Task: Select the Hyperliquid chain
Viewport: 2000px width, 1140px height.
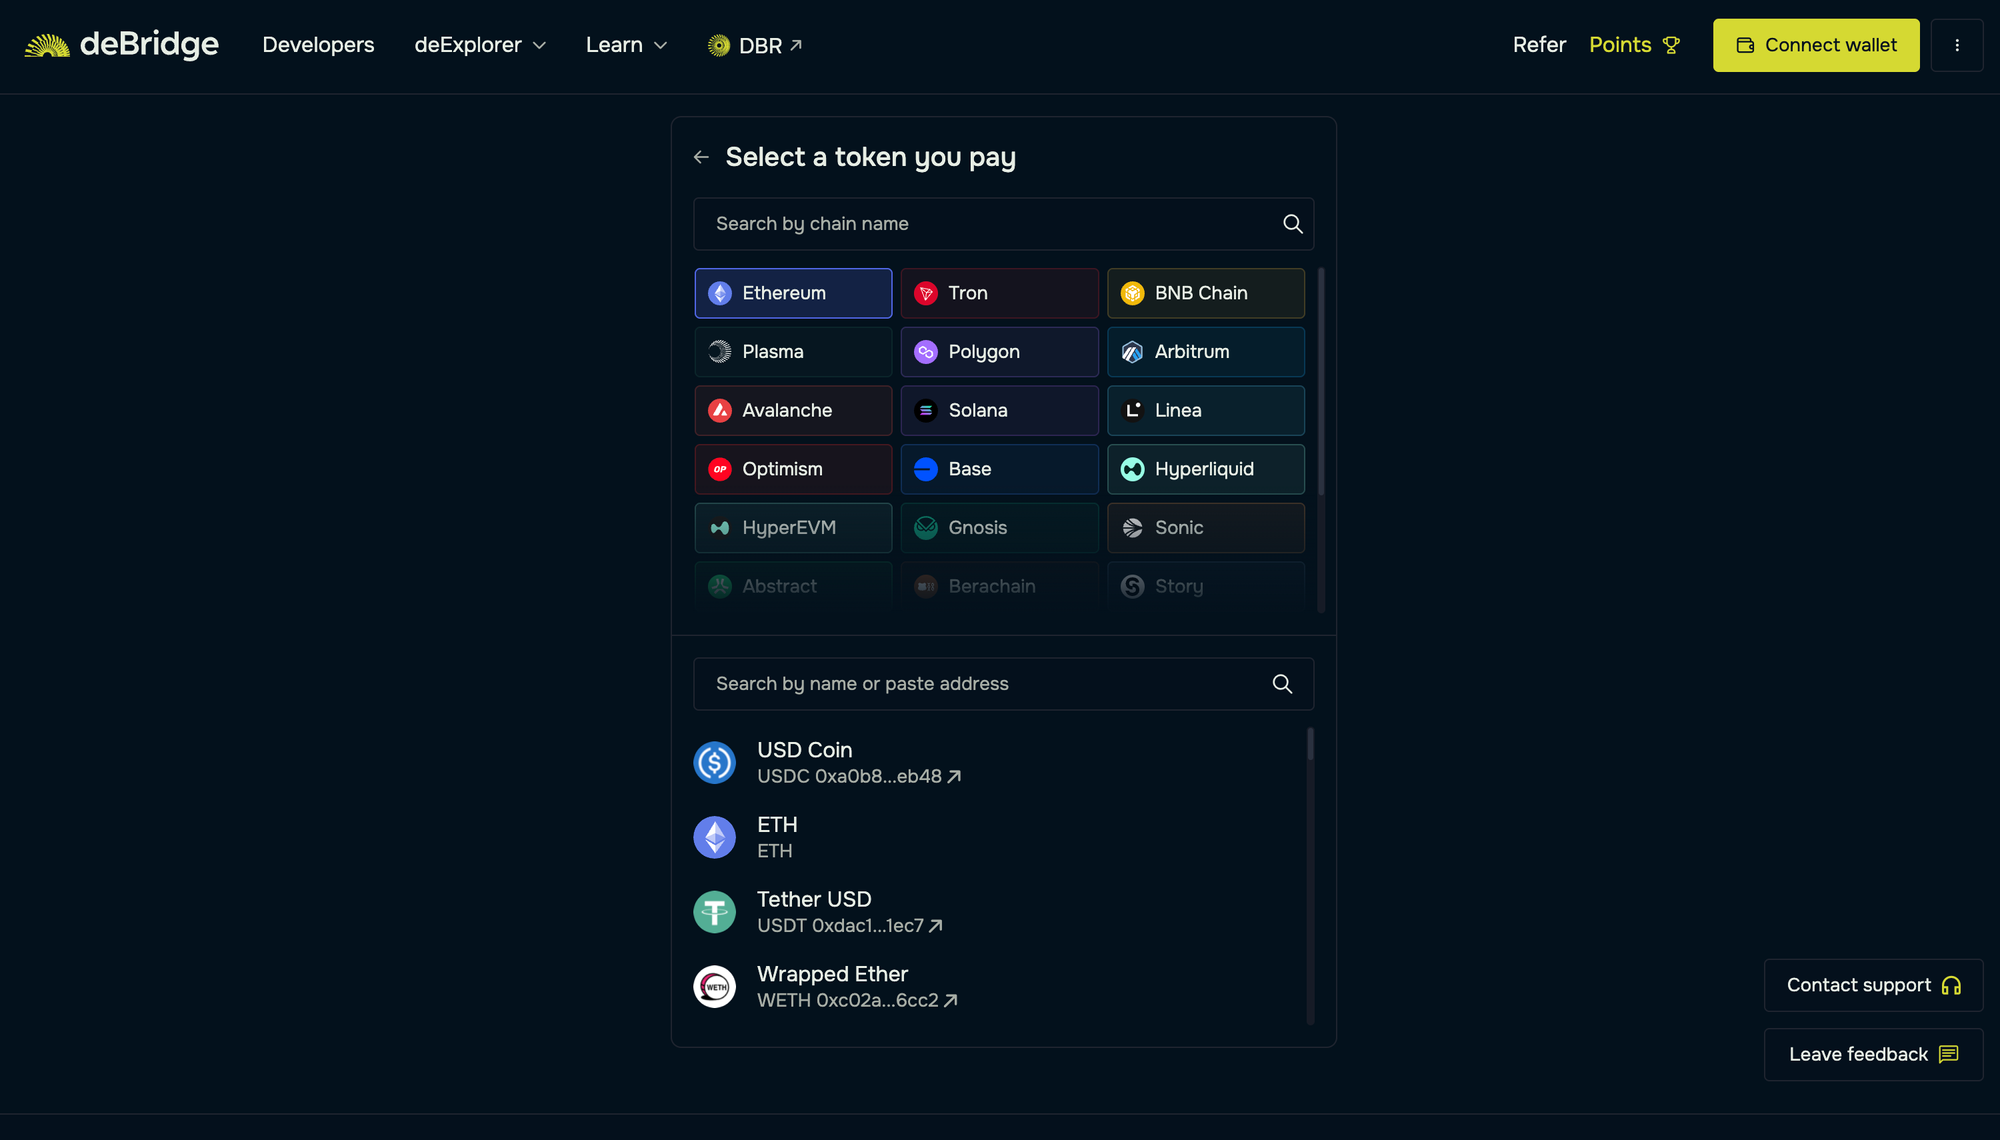Action: 1204,468
